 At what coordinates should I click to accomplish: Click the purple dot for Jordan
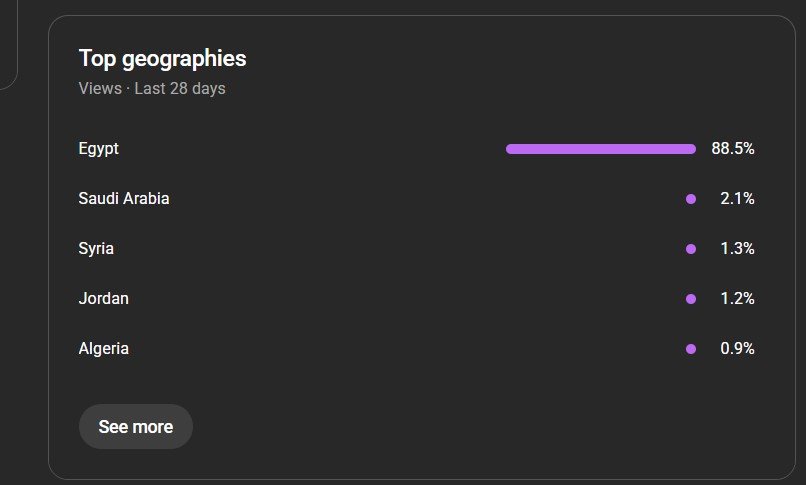point(691,299)
